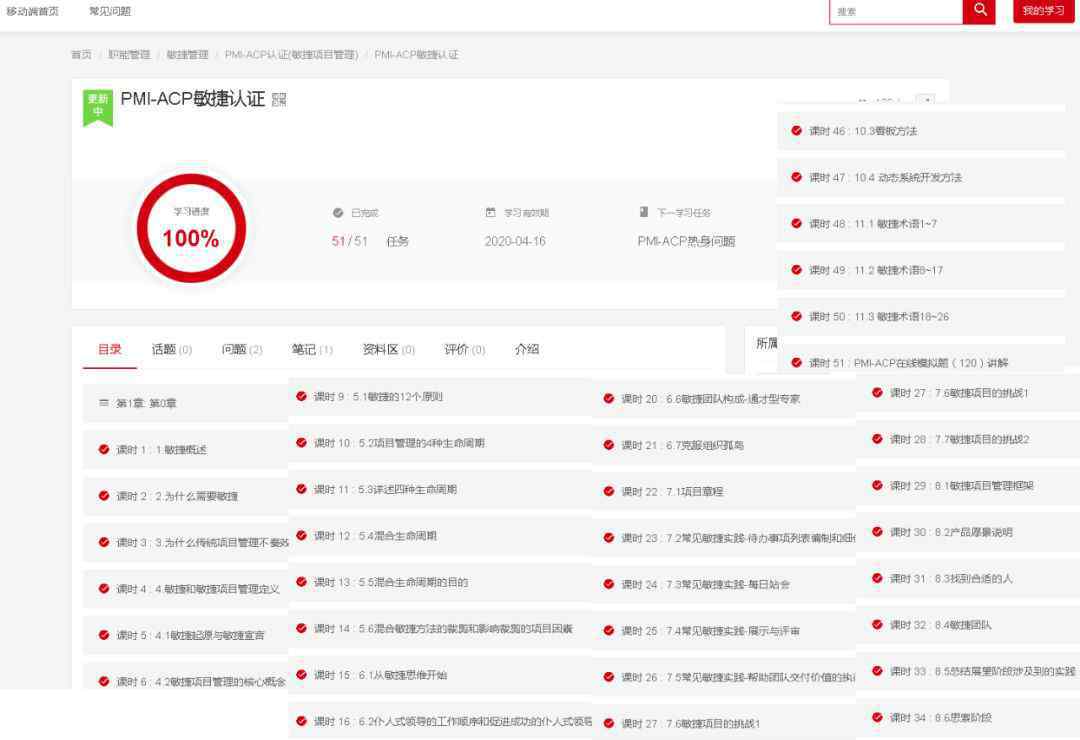The height and width of the screenshot is (740, 1080).
Task: Open lesson 课时 47 : 10.4 动态系统开发方法
Action: click(x=922, y=177)
